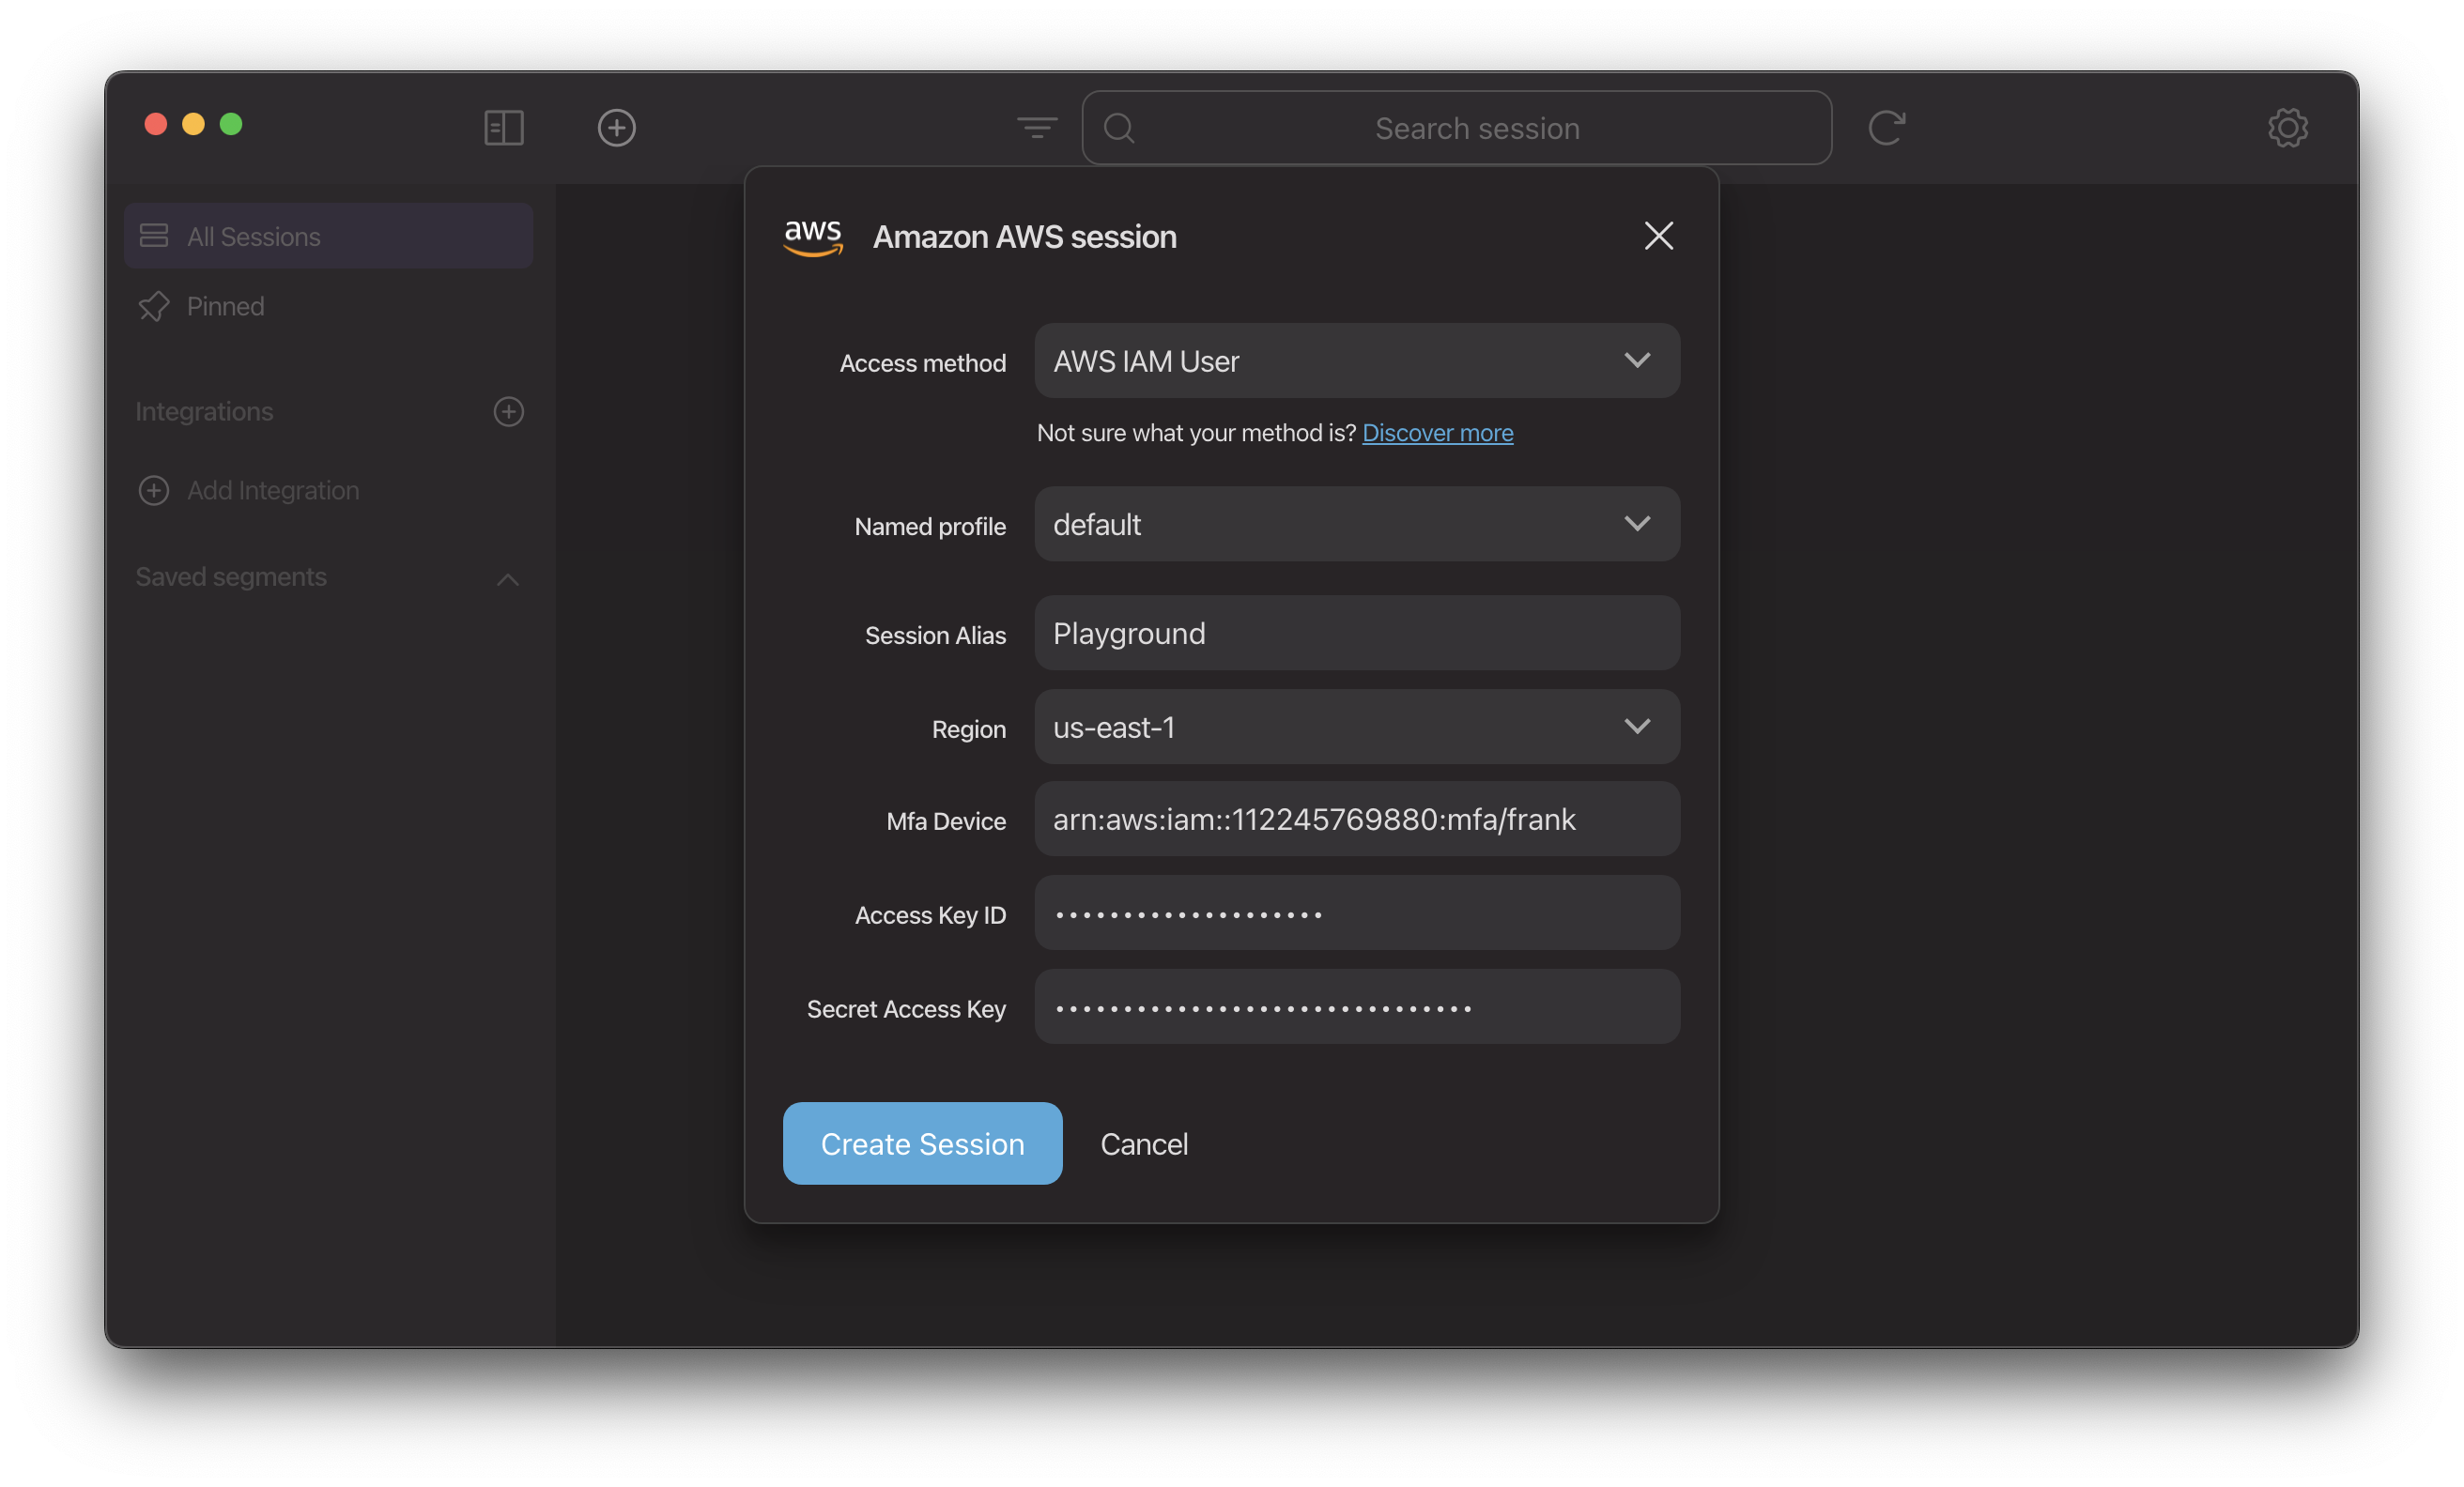The height and width of the screenshot is (1487, 2464).
Task: Click the Mfa Device ARN field
Action: pyautogui.click(x=1355, y=819)
